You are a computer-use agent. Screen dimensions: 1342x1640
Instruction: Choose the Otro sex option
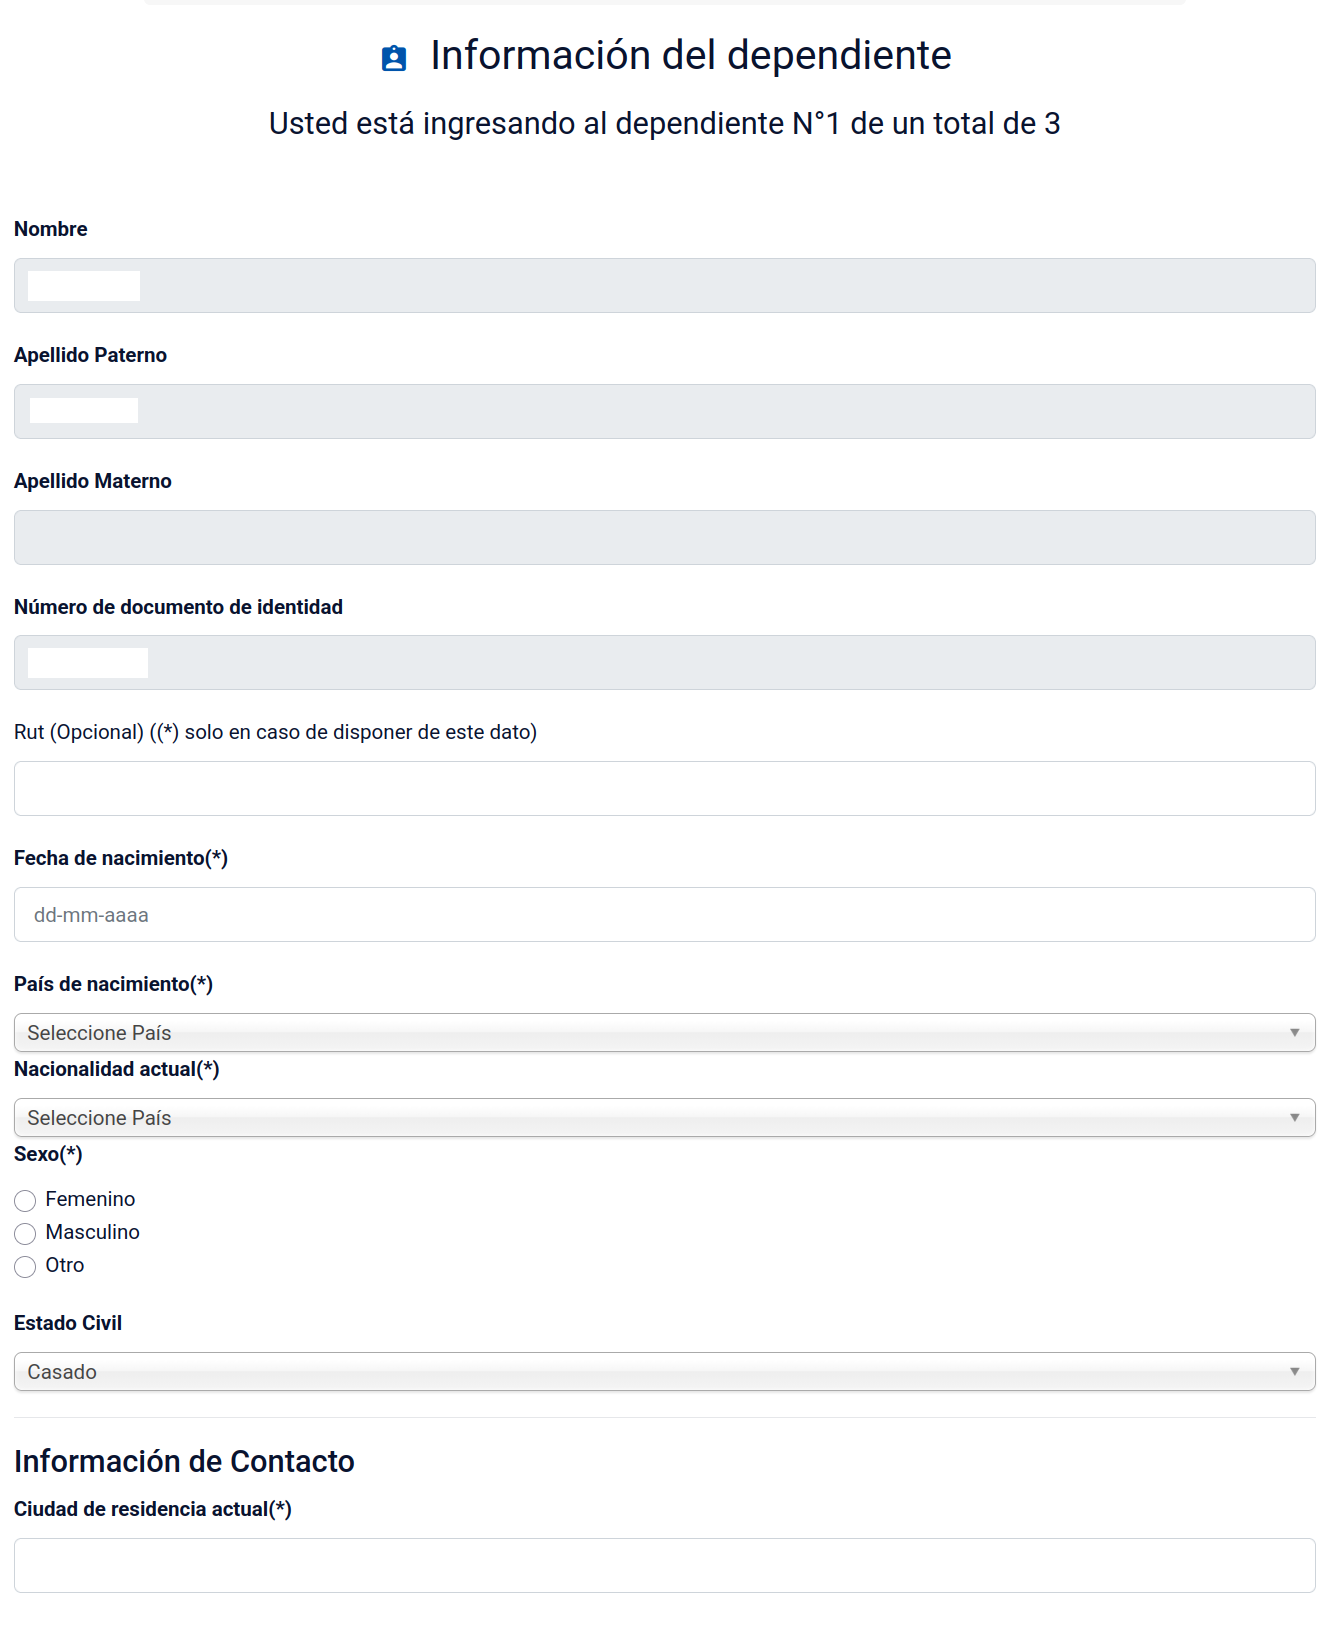25,1267
